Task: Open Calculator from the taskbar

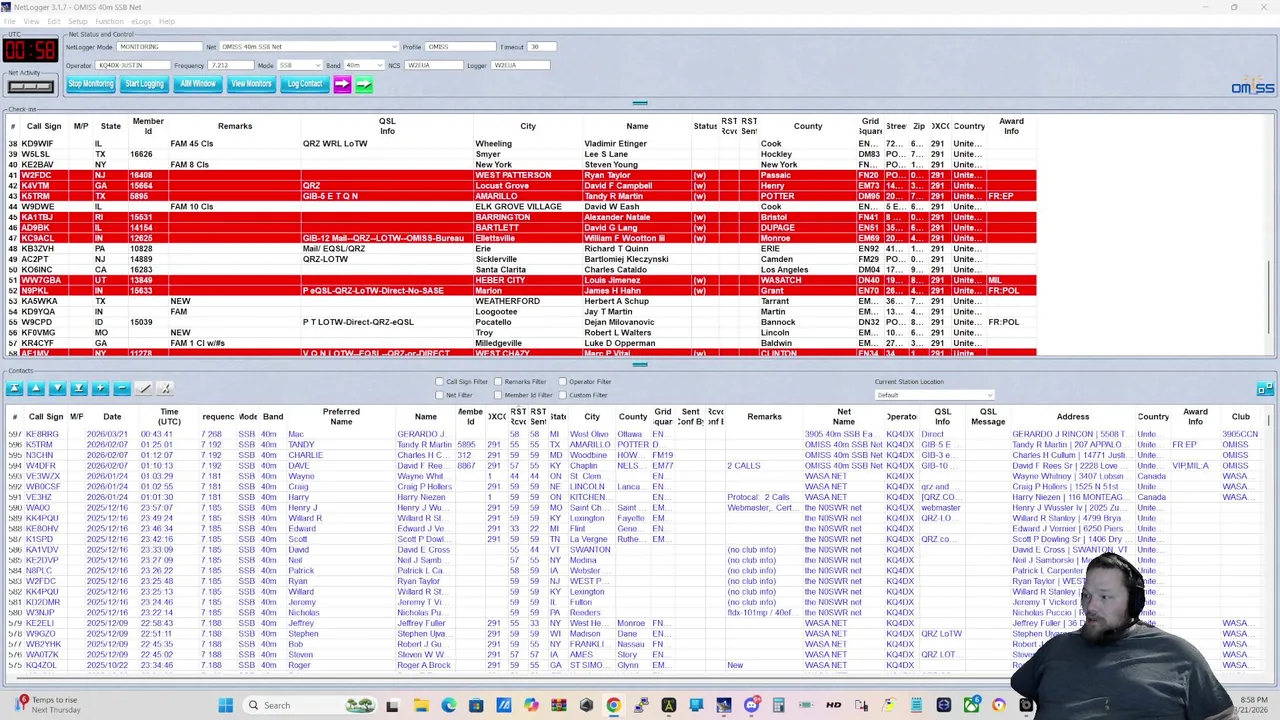Action: tap(778, 705)
